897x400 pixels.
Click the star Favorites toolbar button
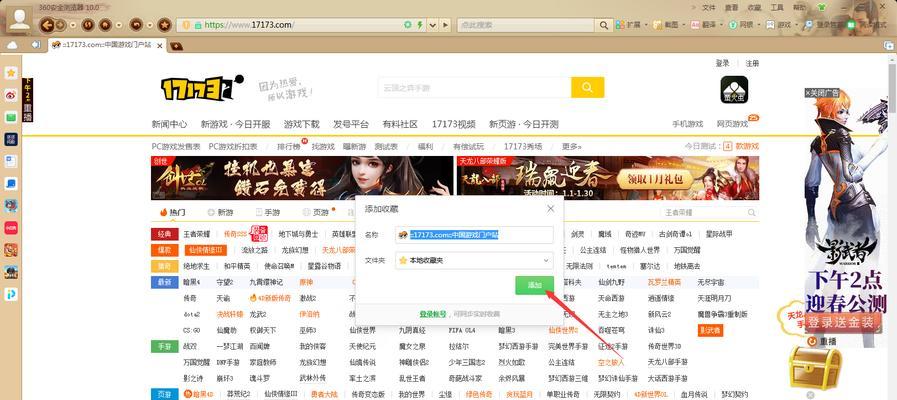(x=164, y=25)
